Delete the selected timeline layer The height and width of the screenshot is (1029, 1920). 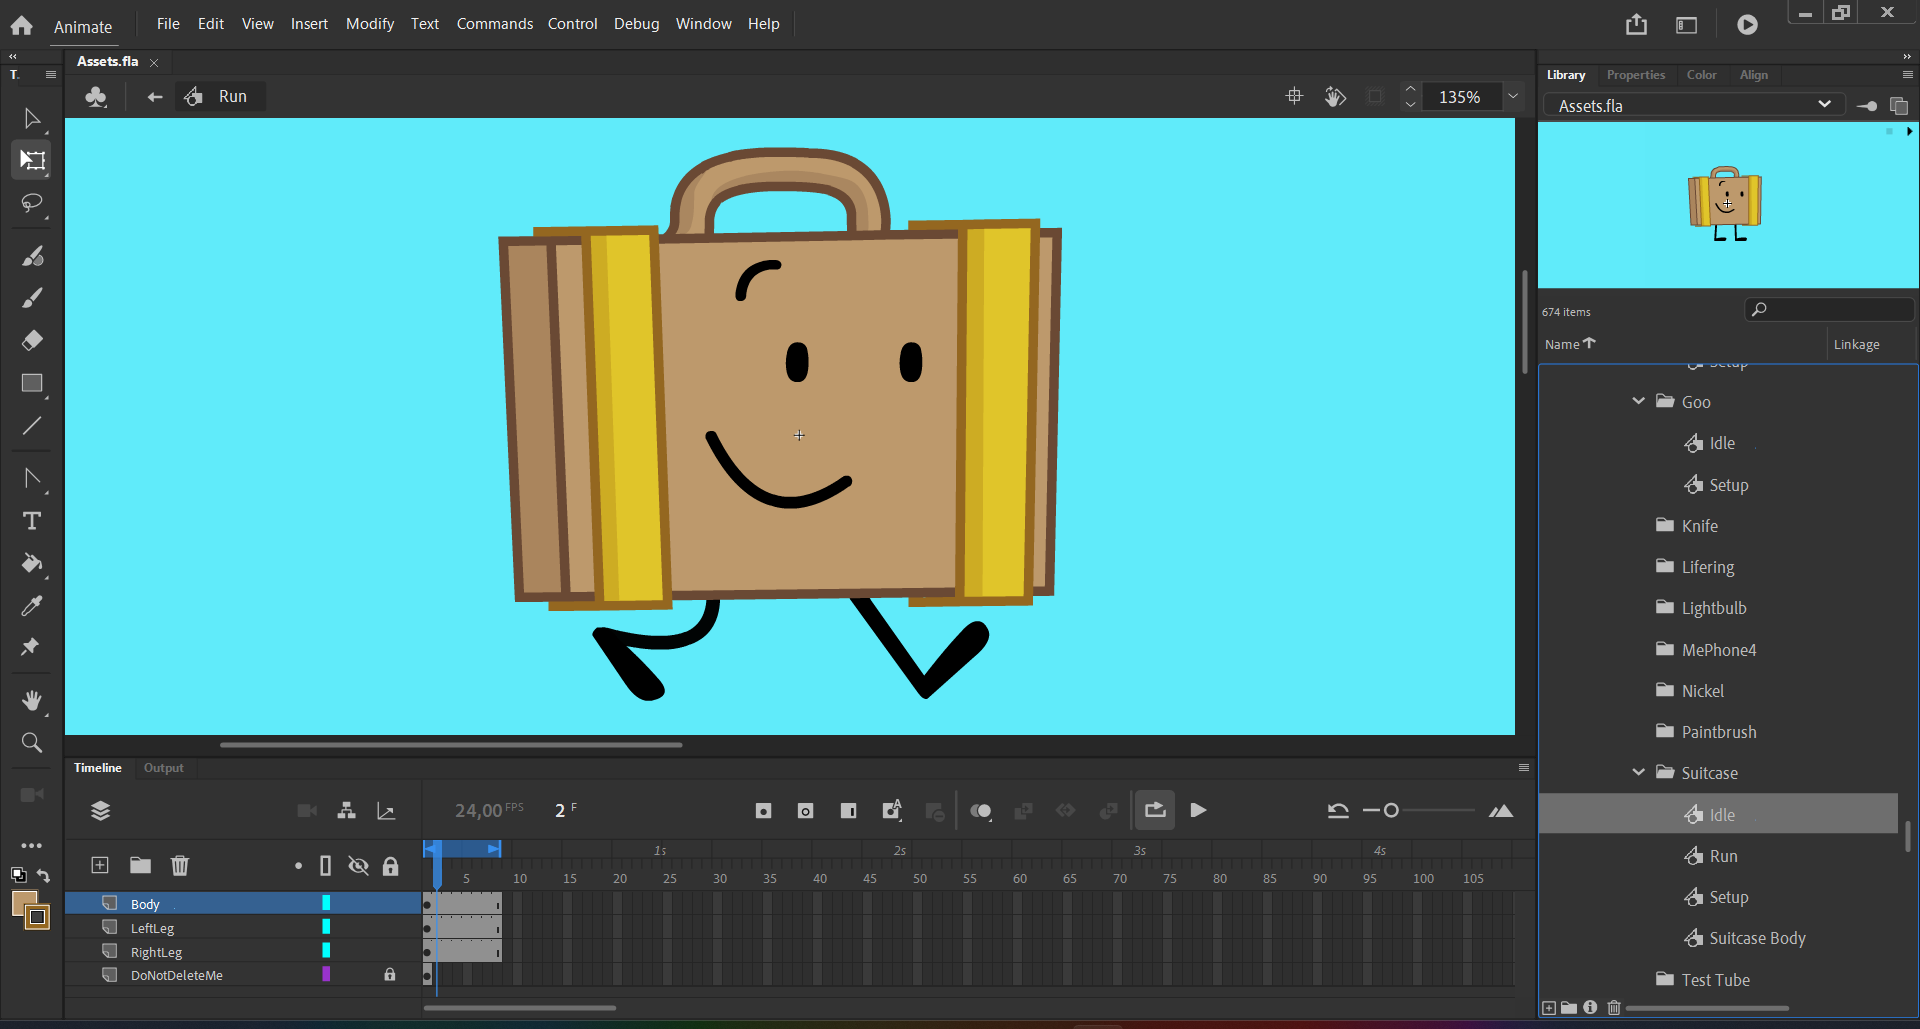tap(180, 865)
